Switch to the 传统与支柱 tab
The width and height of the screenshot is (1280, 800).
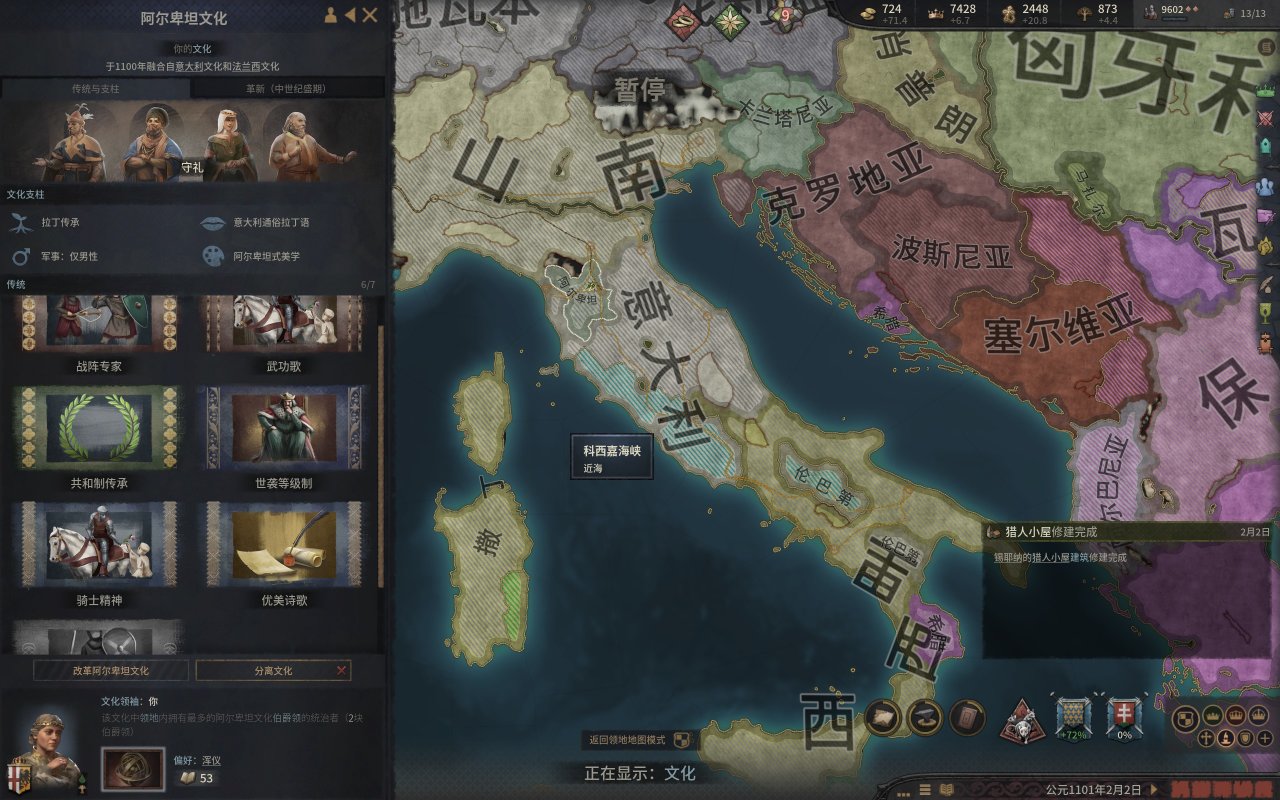[x=96, y=88]
